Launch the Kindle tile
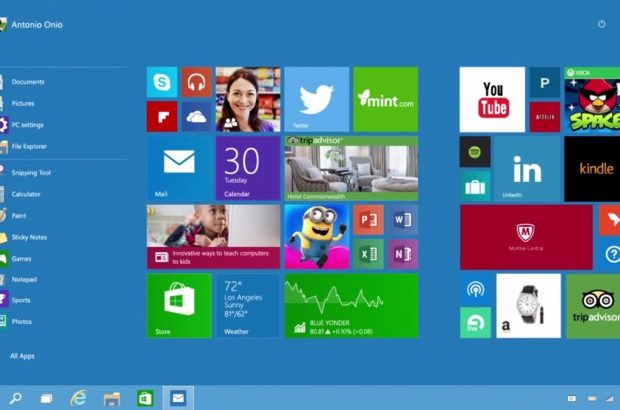This screenshot has height=410, width=620. (x=594, y=169)
